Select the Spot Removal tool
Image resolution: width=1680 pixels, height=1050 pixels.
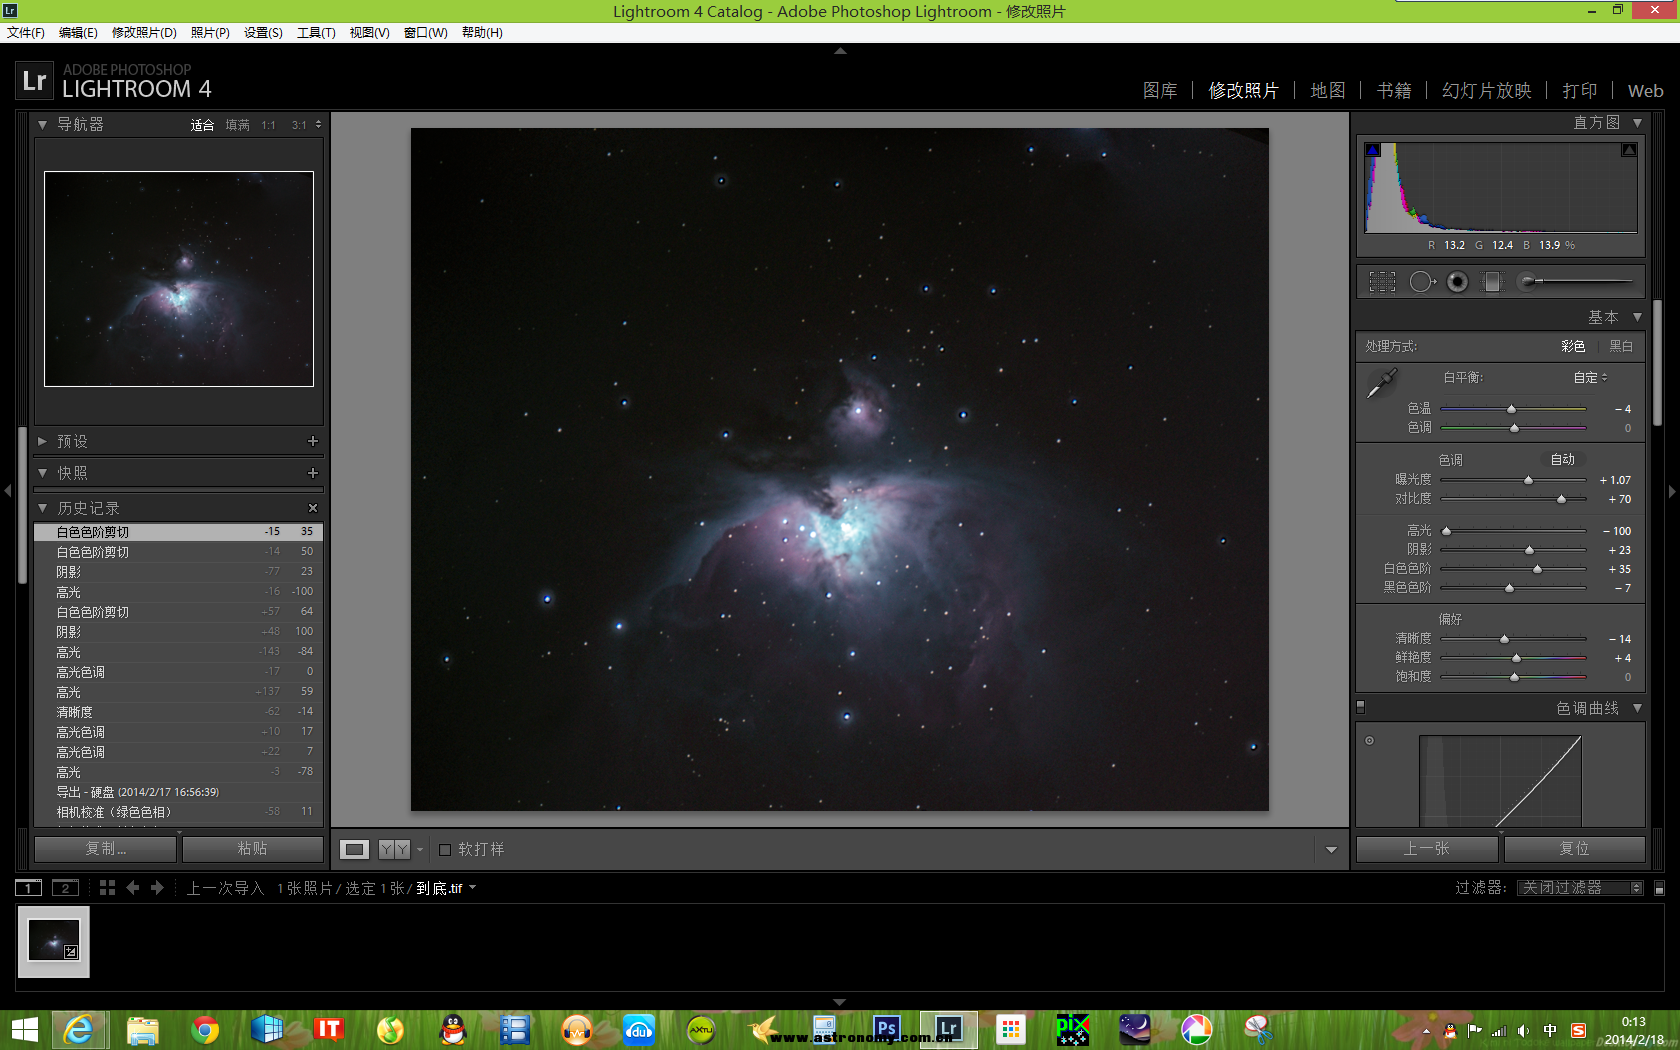tap(1421, 282)
